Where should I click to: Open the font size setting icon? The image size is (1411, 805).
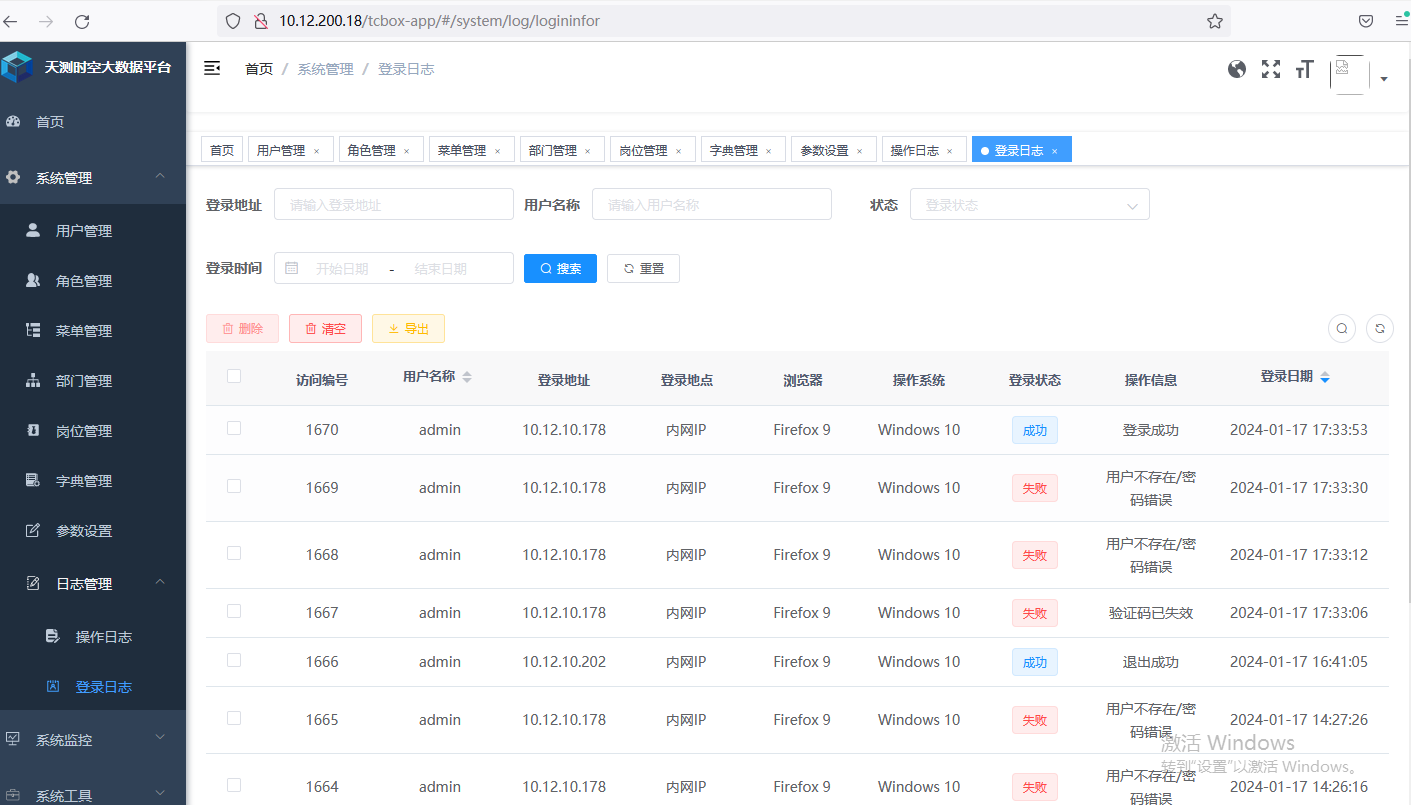coord(1303,69)
